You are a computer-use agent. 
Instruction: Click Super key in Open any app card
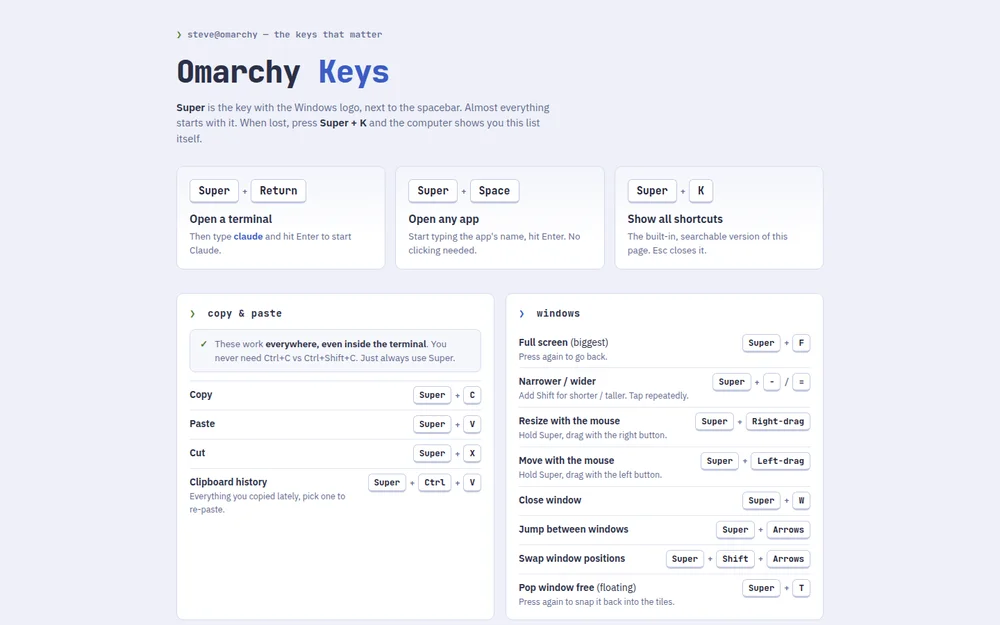[433, 191]
